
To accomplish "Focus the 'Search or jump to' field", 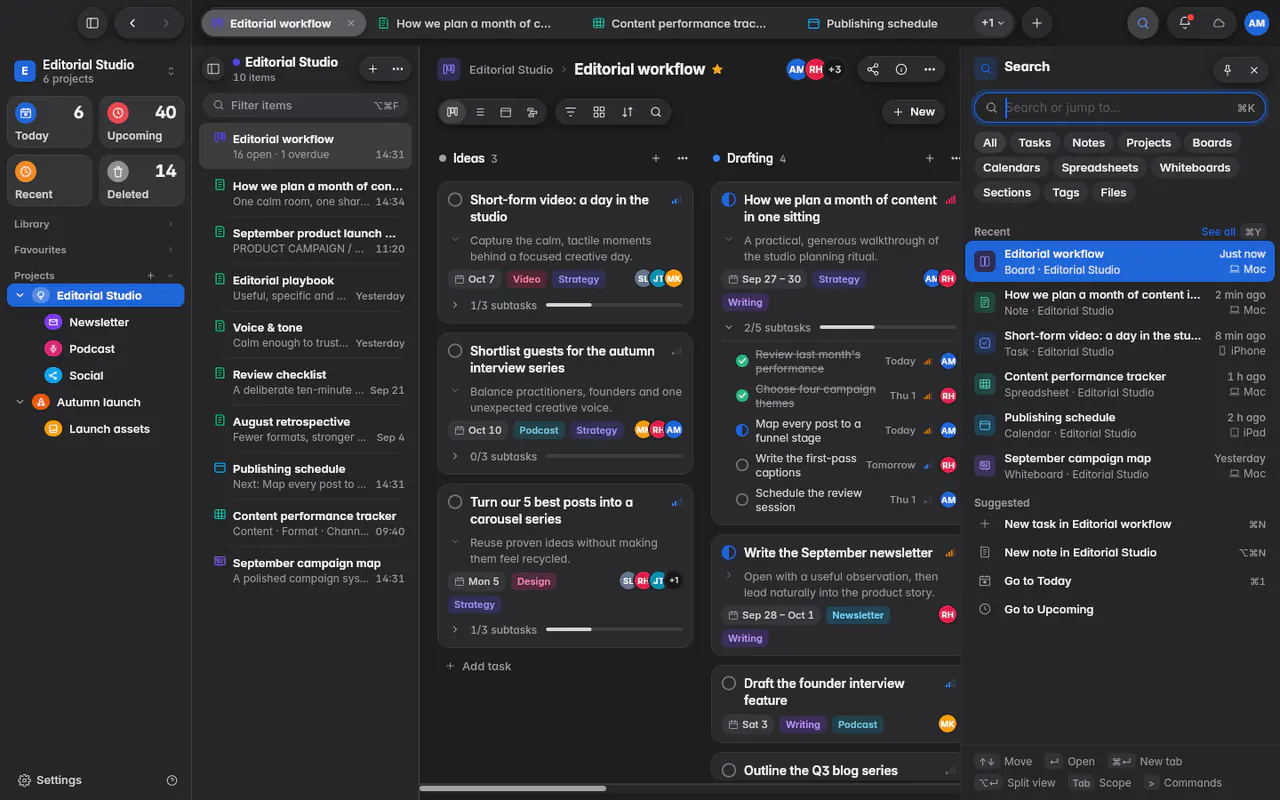I will [x=1120, y=107].
